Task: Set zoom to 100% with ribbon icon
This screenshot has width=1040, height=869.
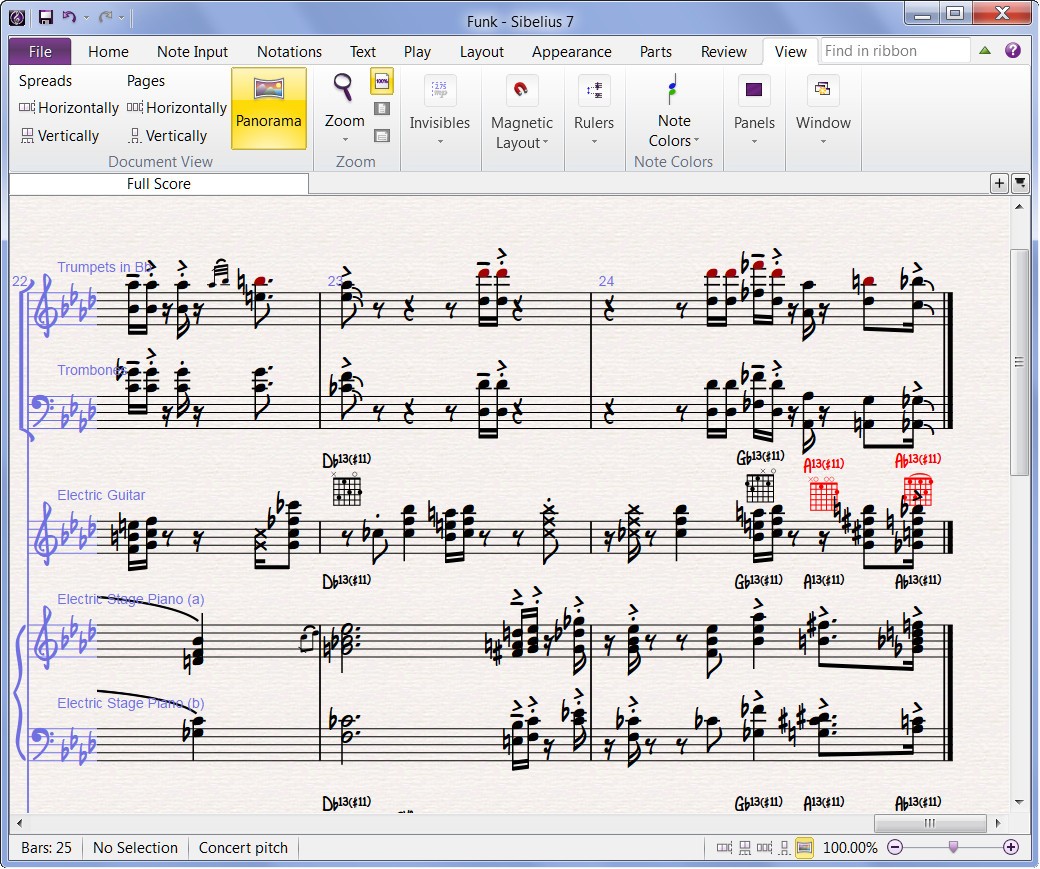Action: [382, 82]
